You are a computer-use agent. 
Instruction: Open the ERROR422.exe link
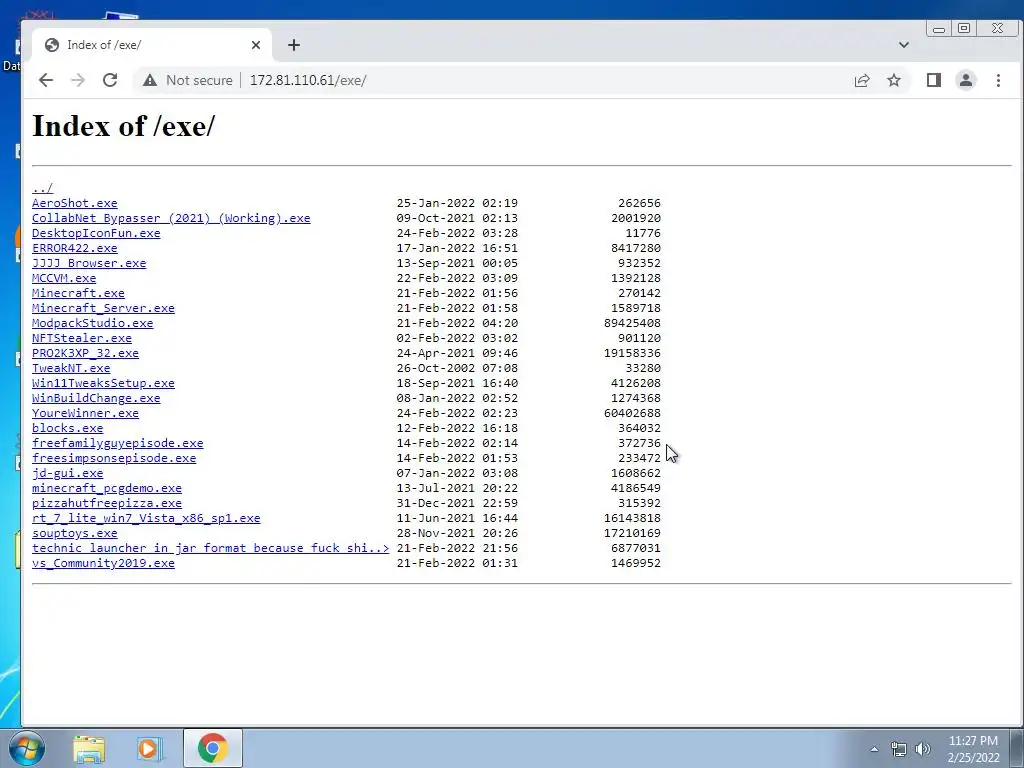click(74, 248)
